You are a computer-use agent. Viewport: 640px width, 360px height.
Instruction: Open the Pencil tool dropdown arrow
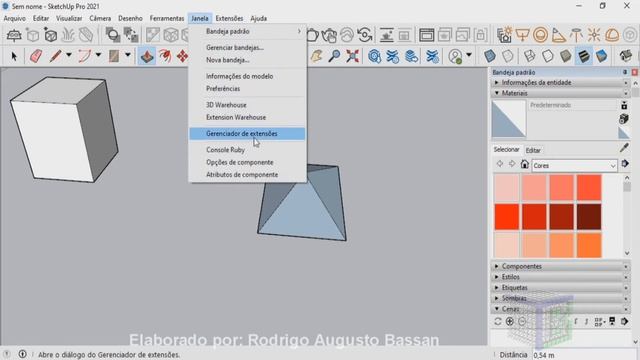pyautogui.click(x=69, y=55)
